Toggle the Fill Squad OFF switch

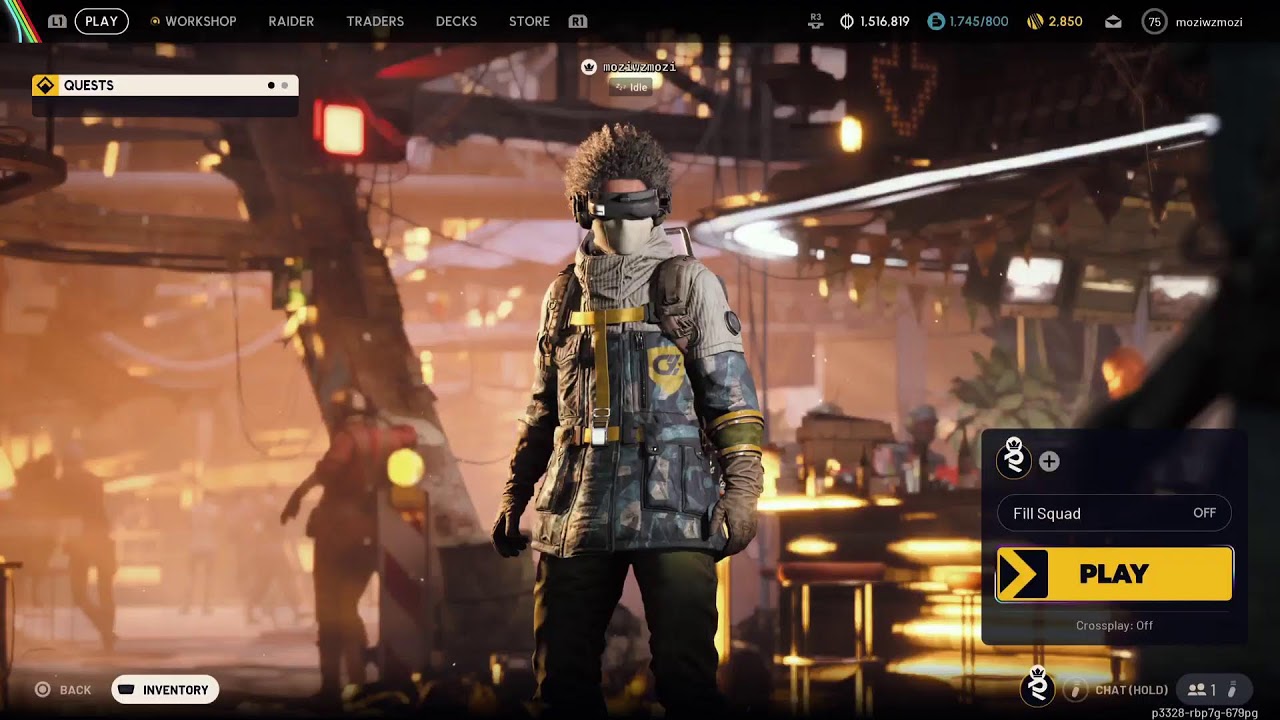click(1114, 513)
